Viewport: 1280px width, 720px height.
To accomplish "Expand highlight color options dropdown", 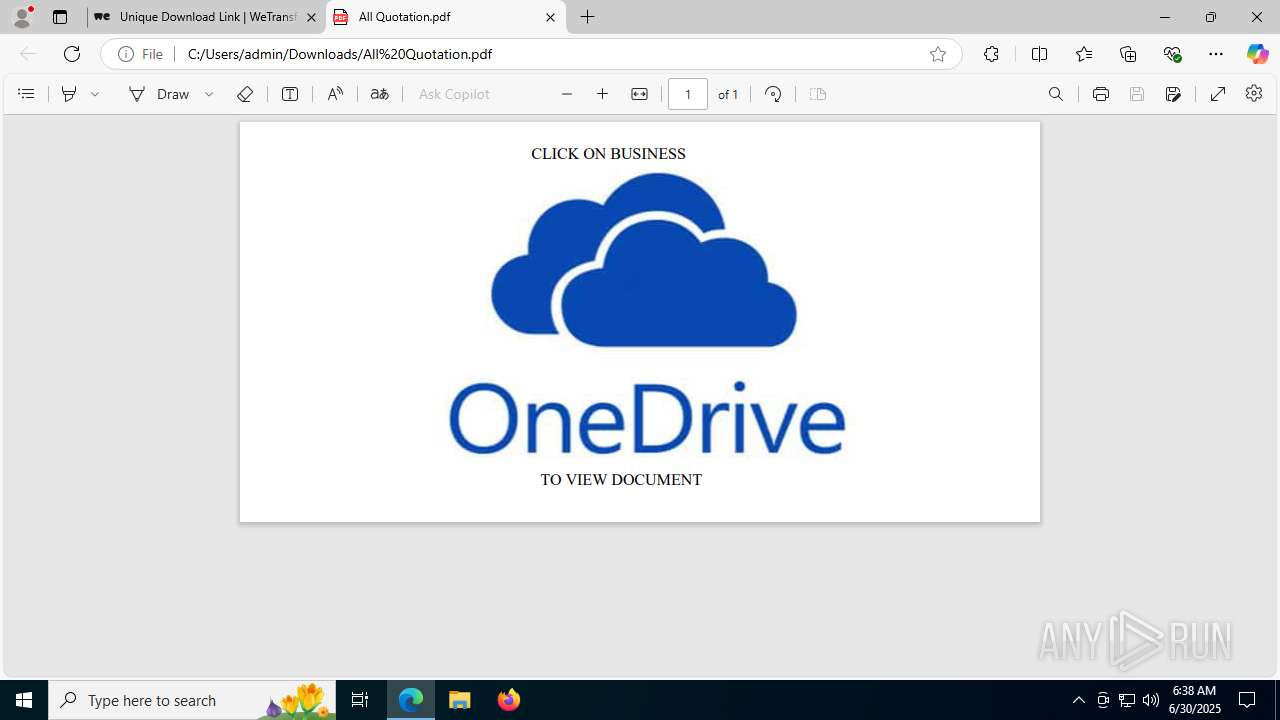I will click(x=96, y=94).
